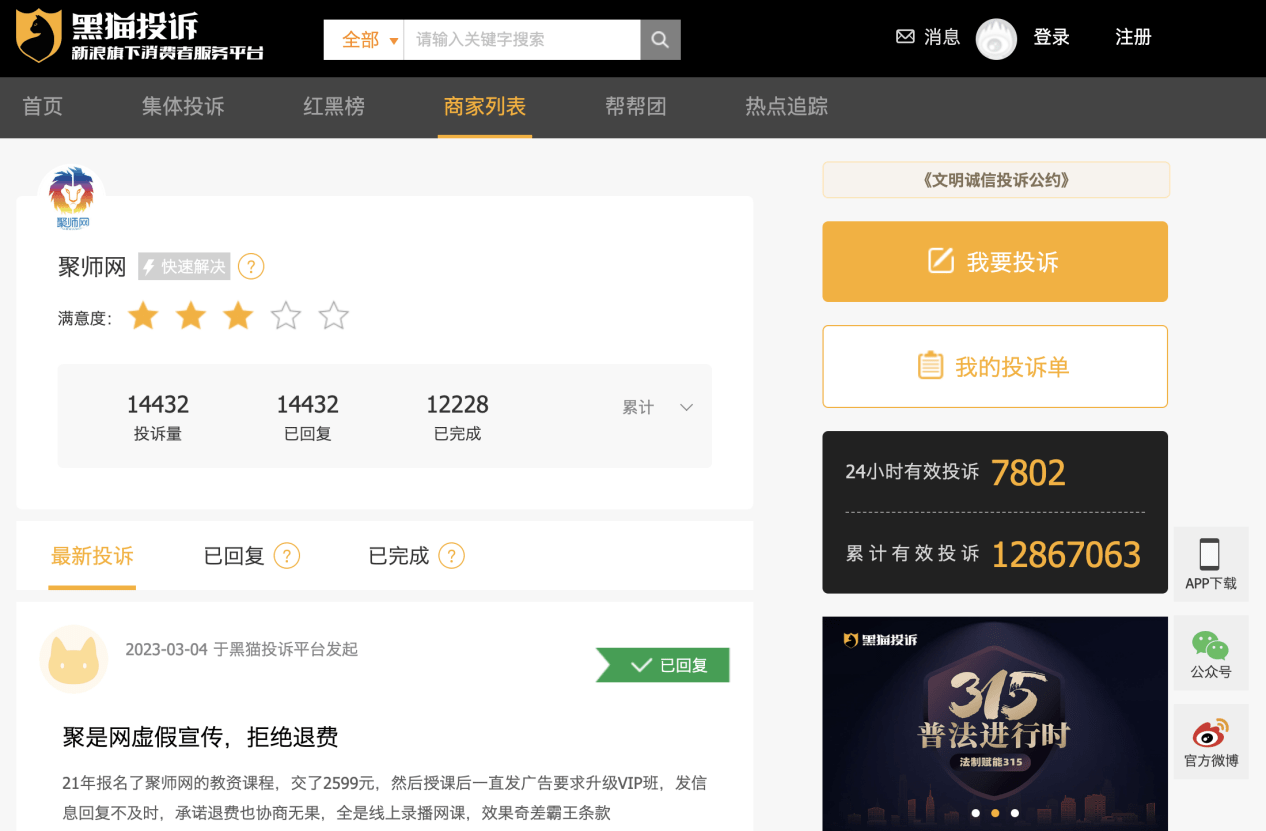This screenshot has height=831, width=1266.
Task: Click 12228 已完成 statistic
Action: pos(458,417)
